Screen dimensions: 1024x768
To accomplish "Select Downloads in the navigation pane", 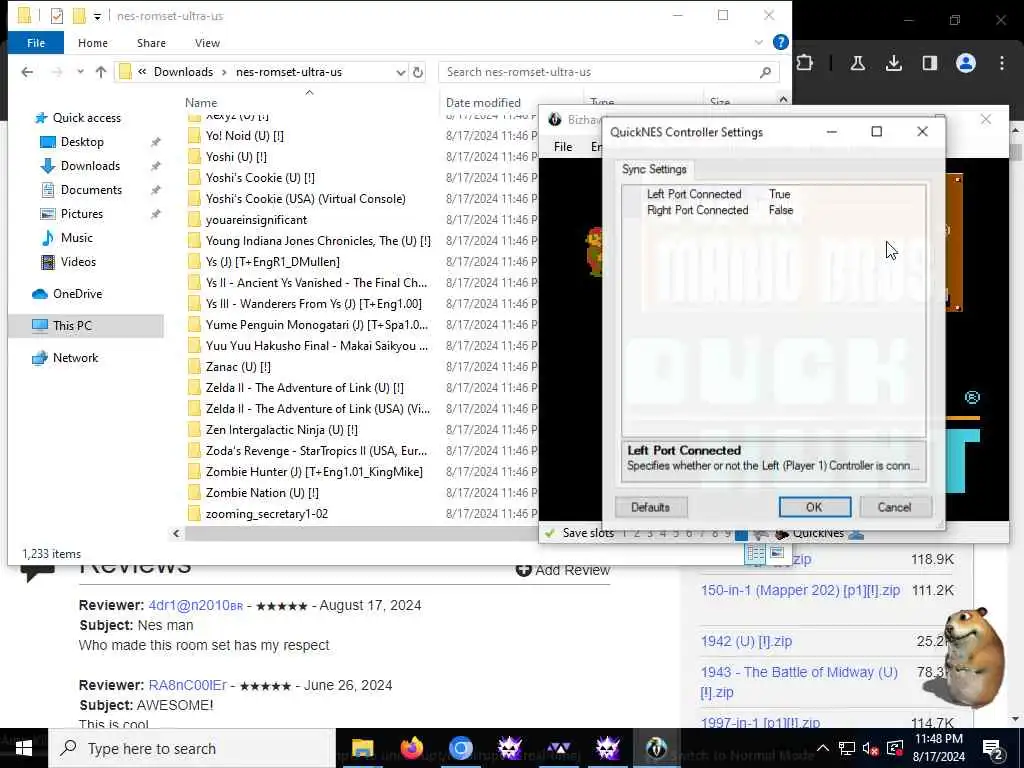I will click(90, 166).
